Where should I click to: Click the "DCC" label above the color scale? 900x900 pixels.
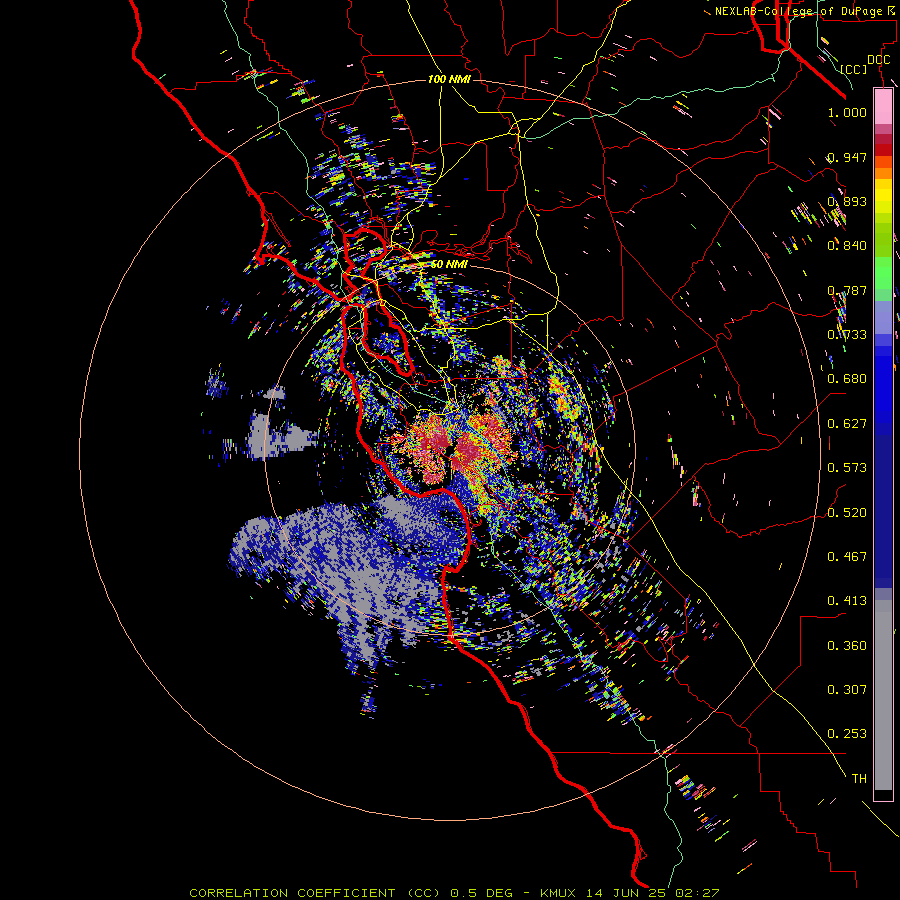[x=878, y=60]
